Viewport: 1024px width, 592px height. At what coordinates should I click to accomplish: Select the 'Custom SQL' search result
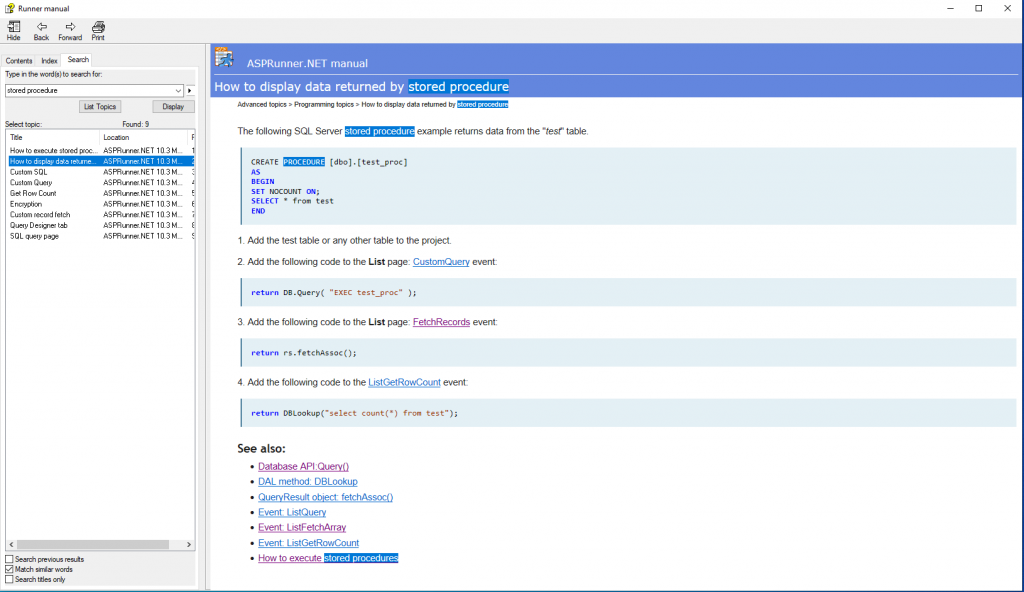(x=101, y=172)
